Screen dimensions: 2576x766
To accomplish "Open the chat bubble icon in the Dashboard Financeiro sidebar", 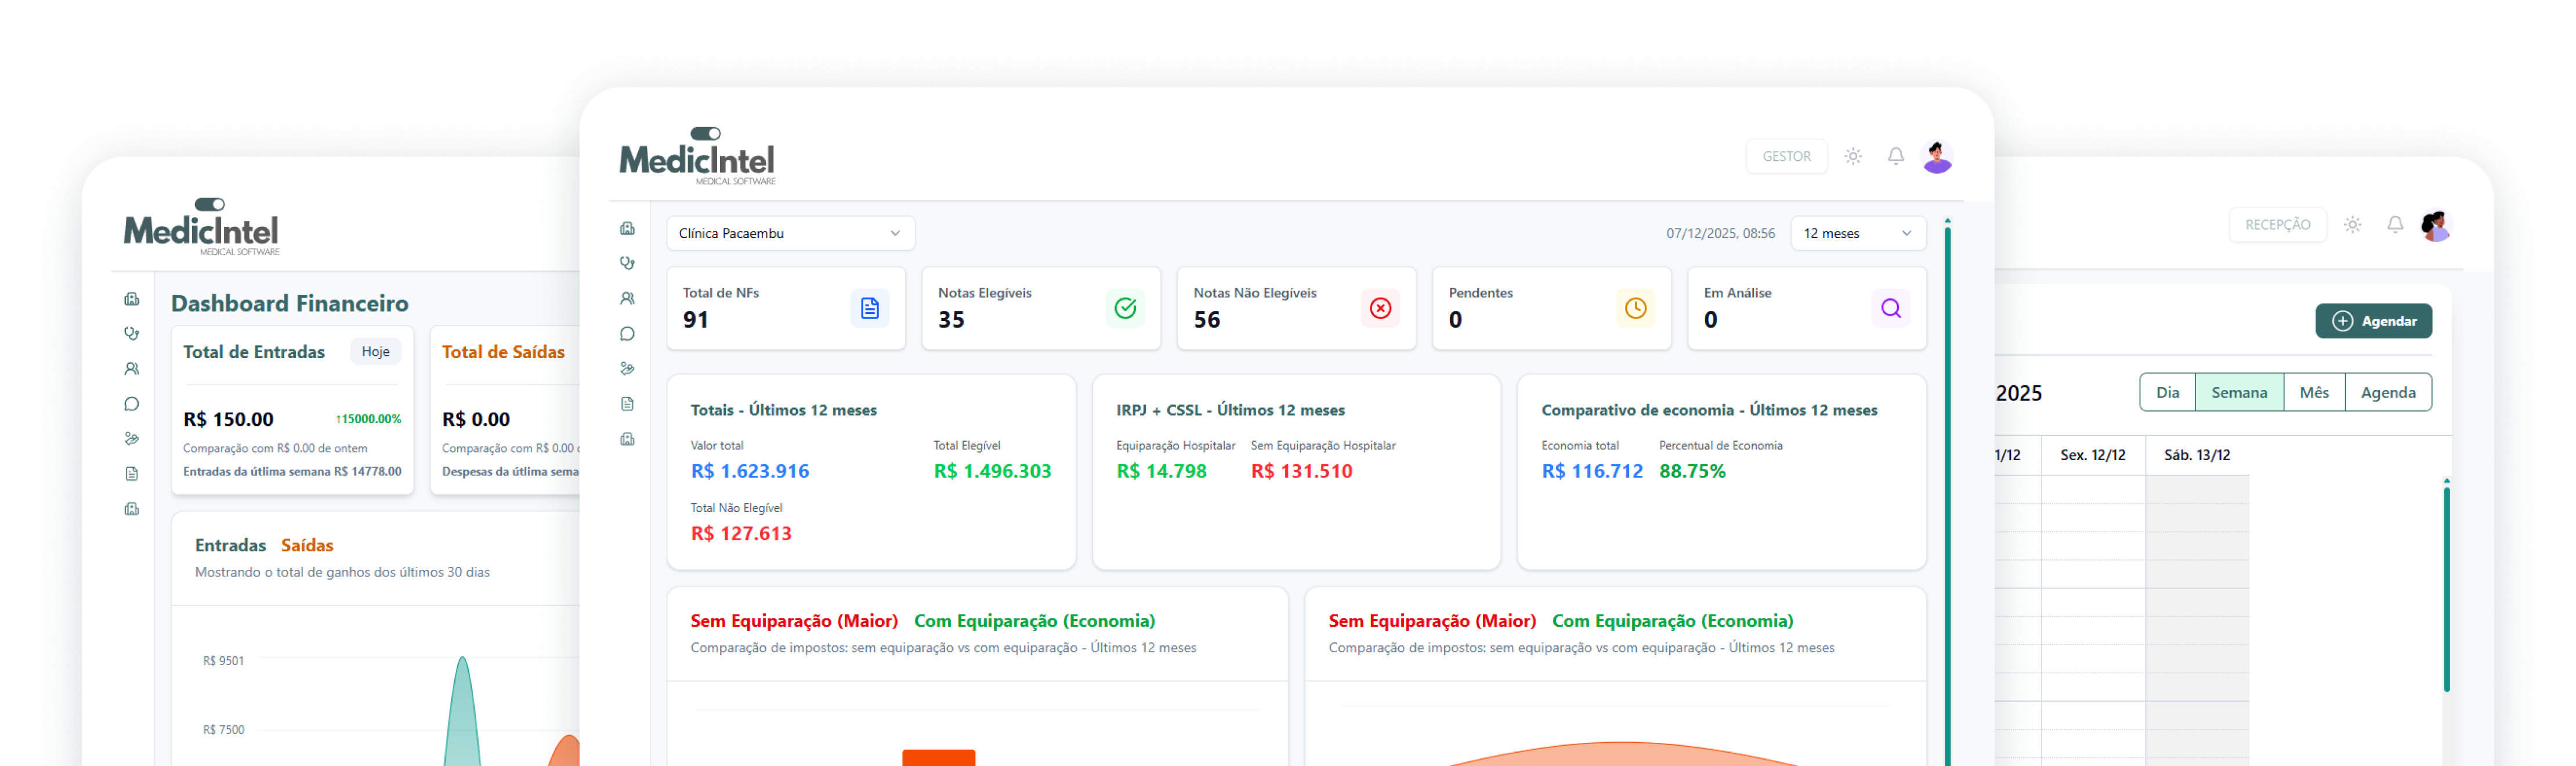I will 131,404.
